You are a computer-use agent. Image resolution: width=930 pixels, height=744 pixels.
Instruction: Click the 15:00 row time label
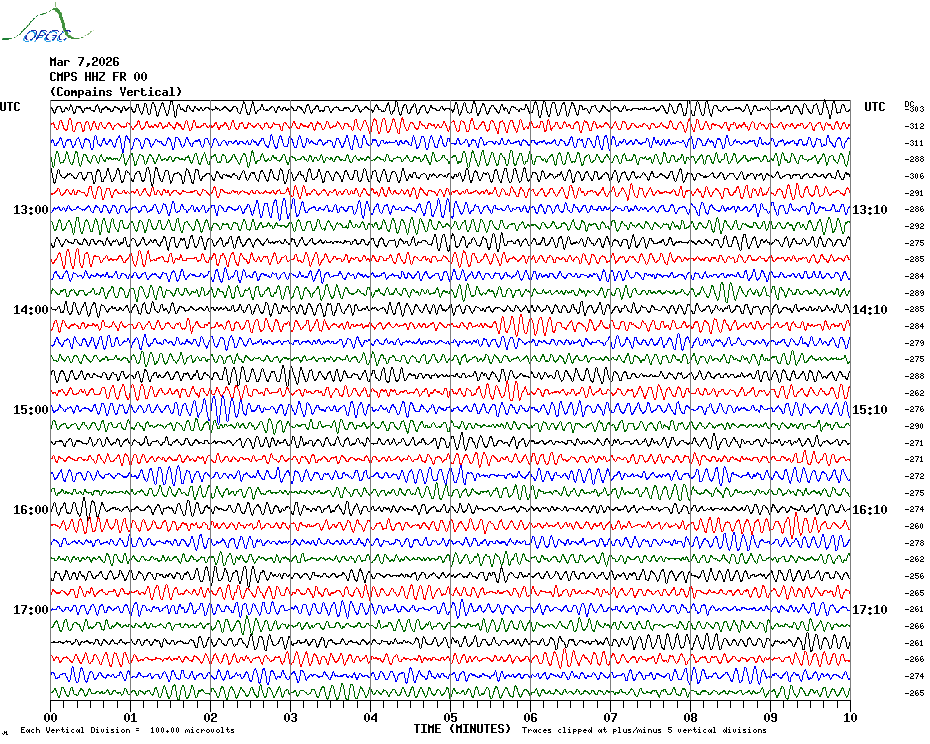pos(31,410)
